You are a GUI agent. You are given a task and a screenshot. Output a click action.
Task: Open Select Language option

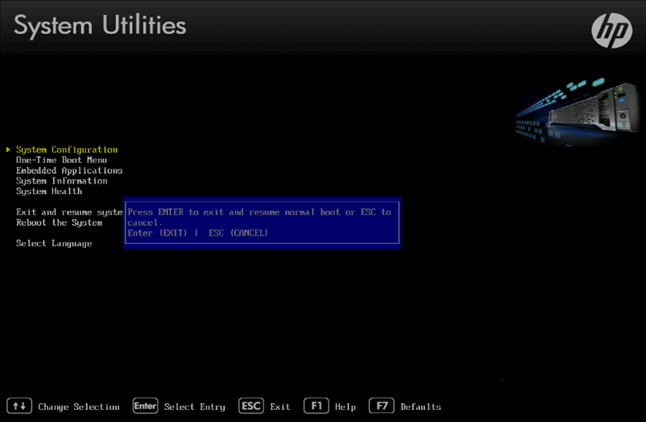point(54,244)
